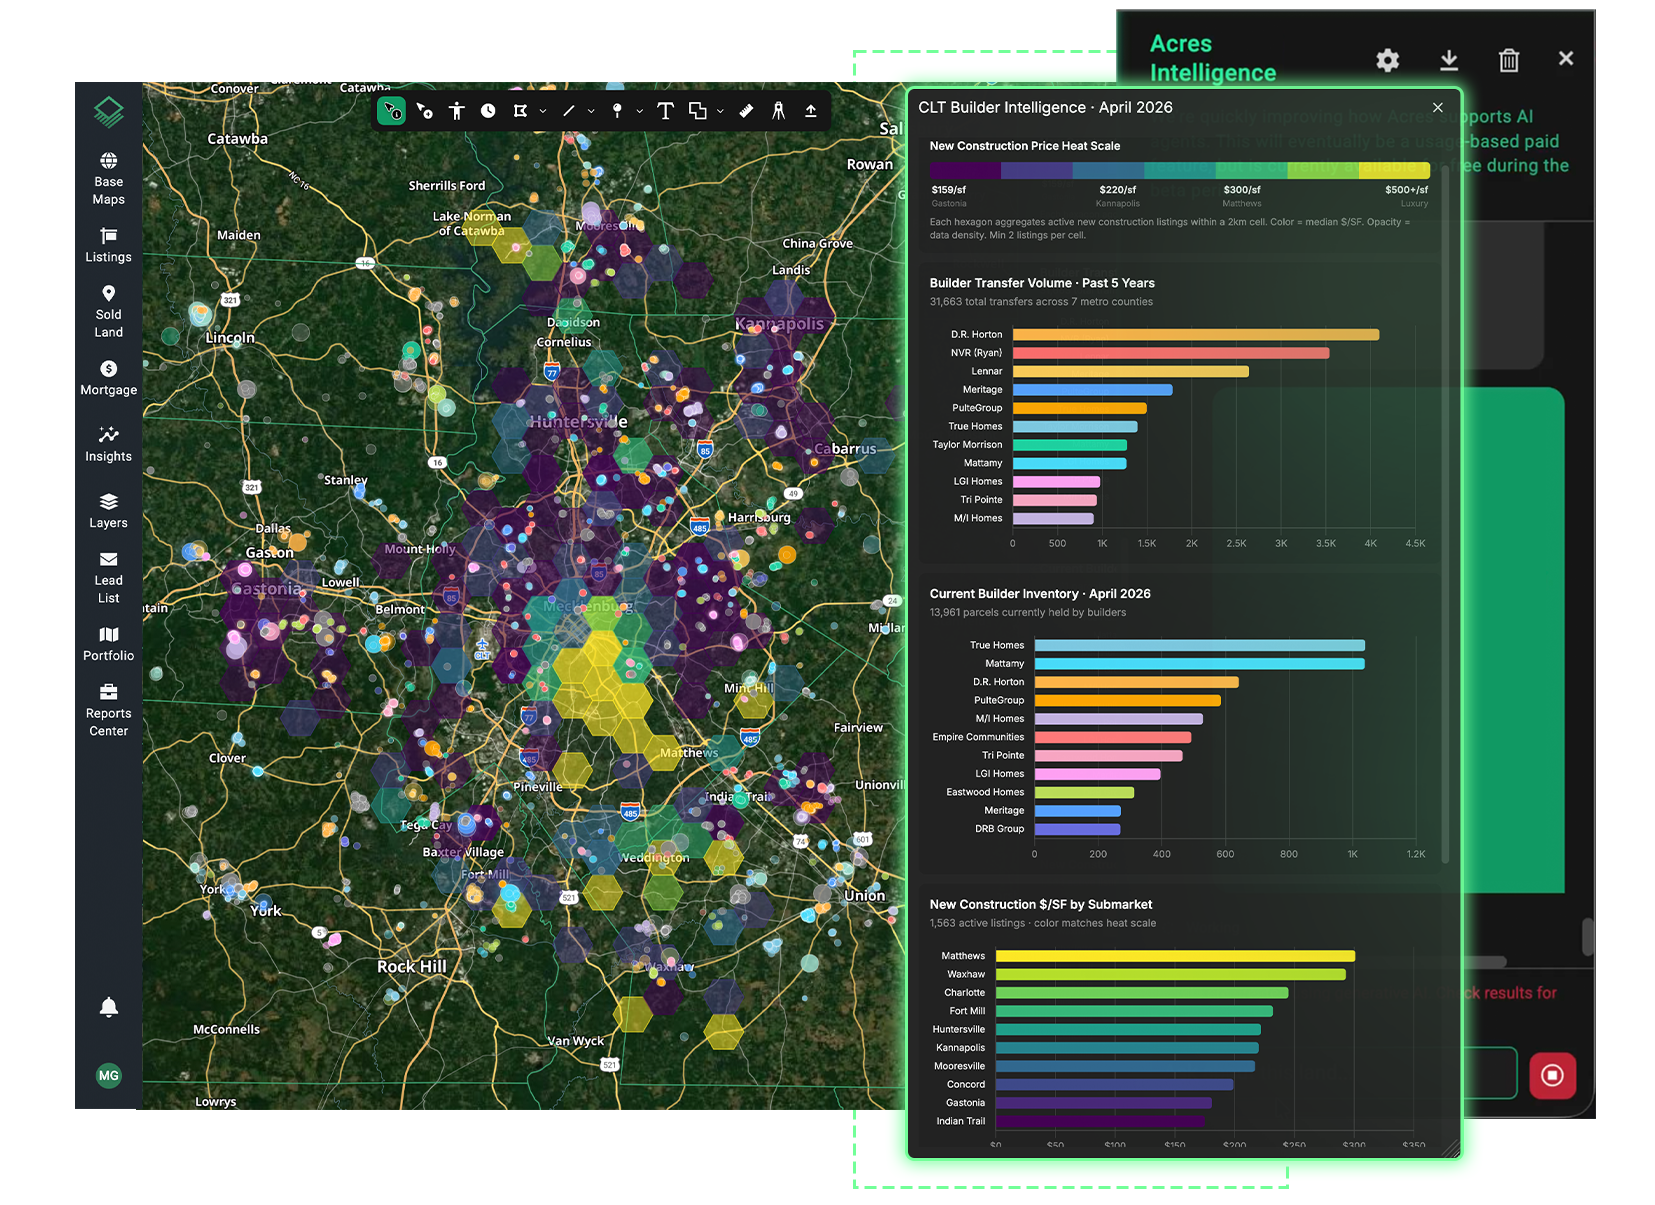Image resolution: width=1655 pixels, height=1205 pixels.
Task: Select the info cursor tool in map toolbar
Action: [x=393, y=111]
